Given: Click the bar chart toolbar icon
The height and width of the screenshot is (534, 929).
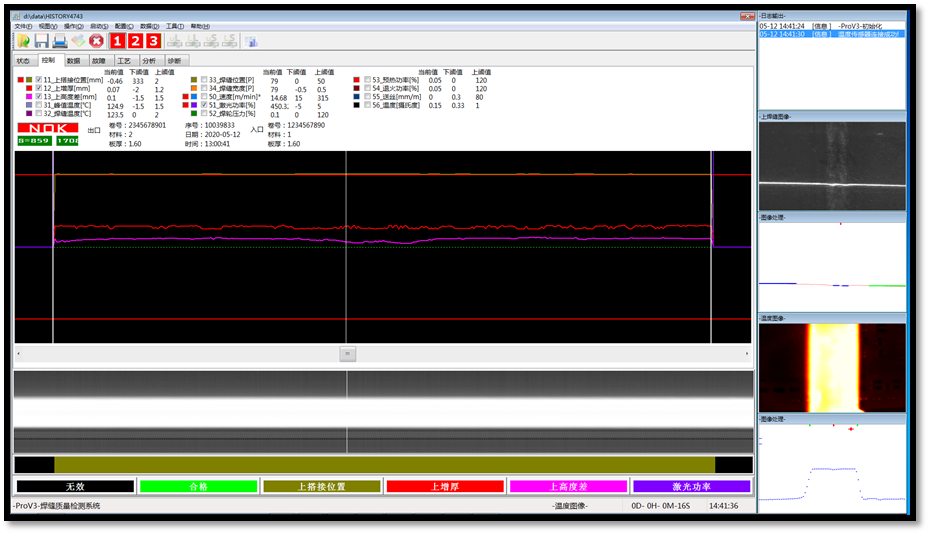Looking at the screenshot, I should (251, 41).
